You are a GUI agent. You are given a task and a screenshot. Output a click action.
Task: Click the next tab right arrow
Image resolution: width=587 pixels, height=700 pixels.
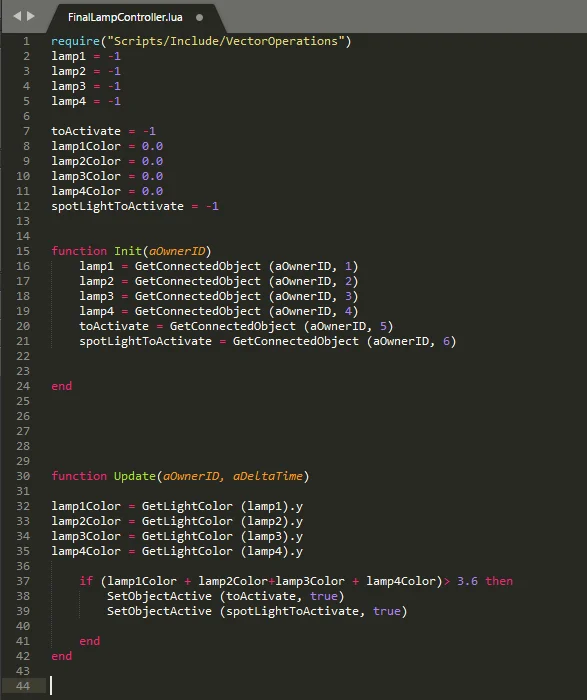point(31,17)
